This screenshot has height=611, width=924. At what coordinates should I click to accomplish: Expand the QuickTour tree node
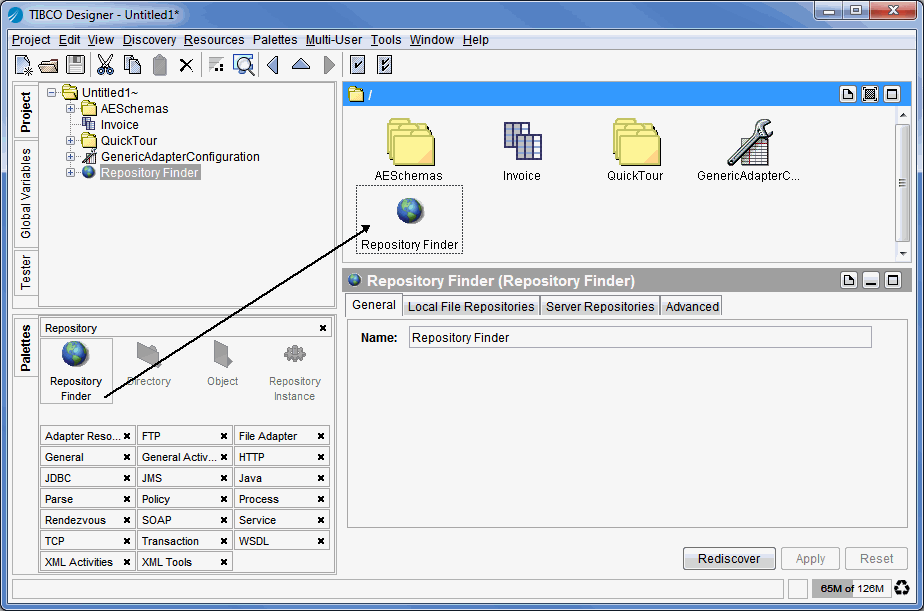(70, 141)
